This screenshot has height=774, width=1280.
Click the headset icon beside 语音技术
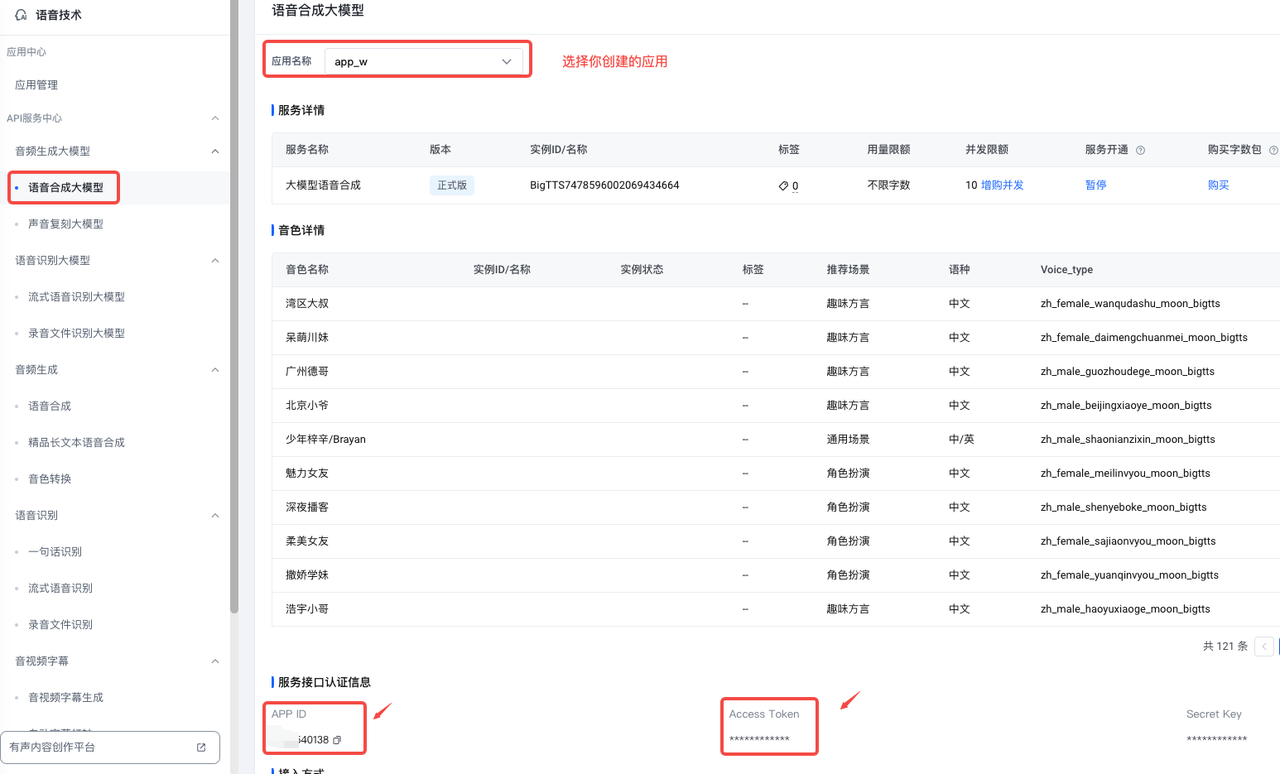click(21, 15)
